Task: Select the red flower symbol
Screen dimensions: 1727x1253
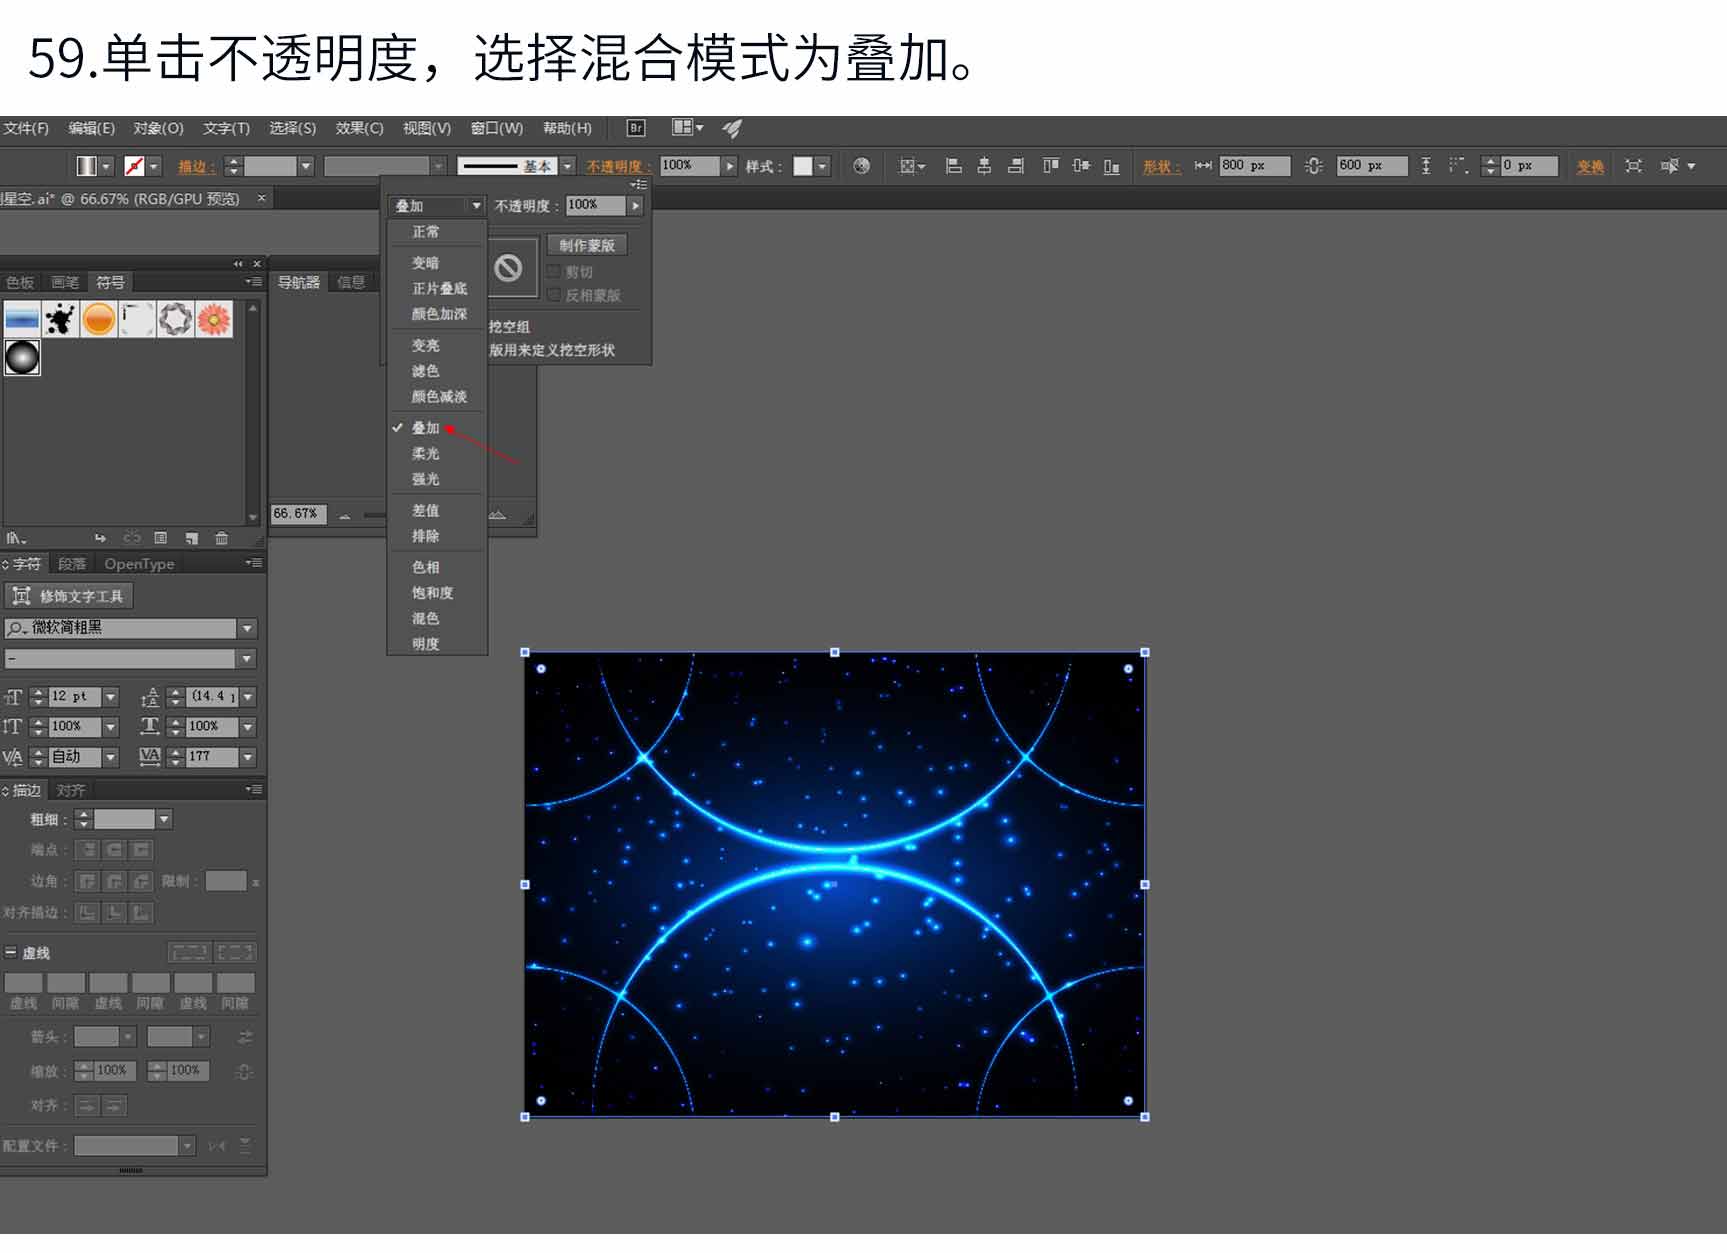Action: click(x=214, y=319)
